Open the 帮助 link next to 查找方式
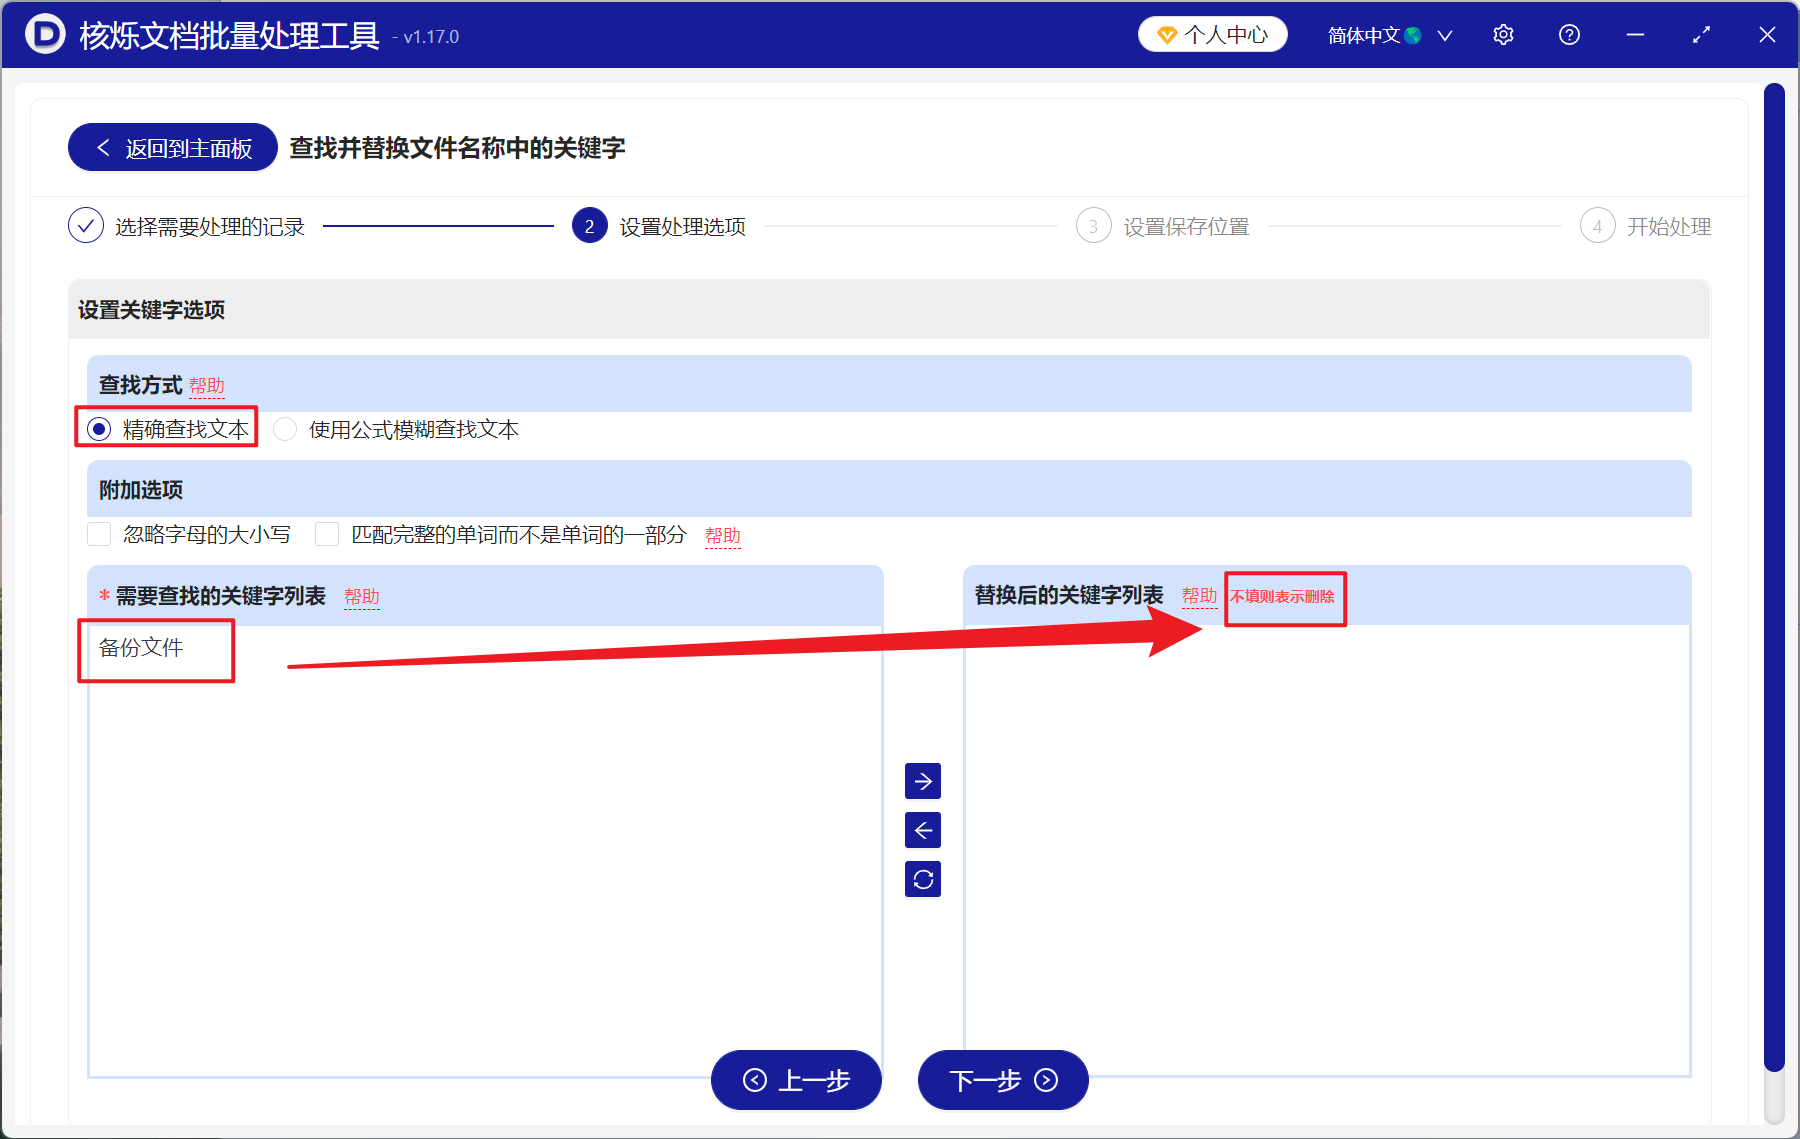 (x=207, y=385)
